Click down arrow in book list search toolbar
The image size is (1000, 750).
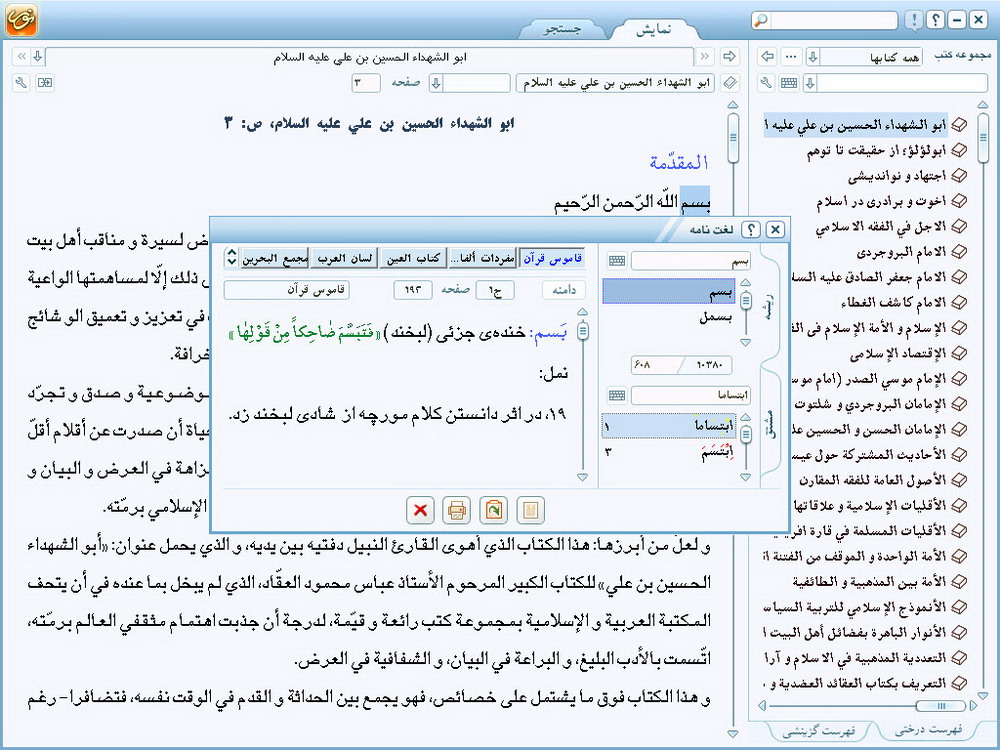click(x=810, y=83)
